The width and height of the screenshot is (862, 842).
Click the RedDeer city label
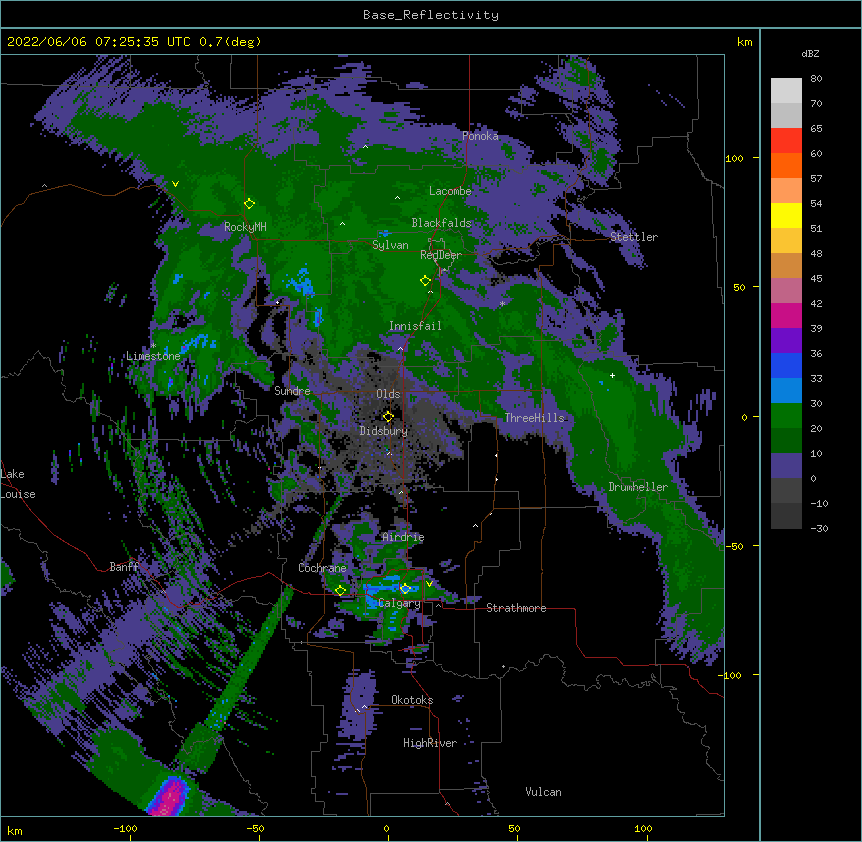point(440,255)
